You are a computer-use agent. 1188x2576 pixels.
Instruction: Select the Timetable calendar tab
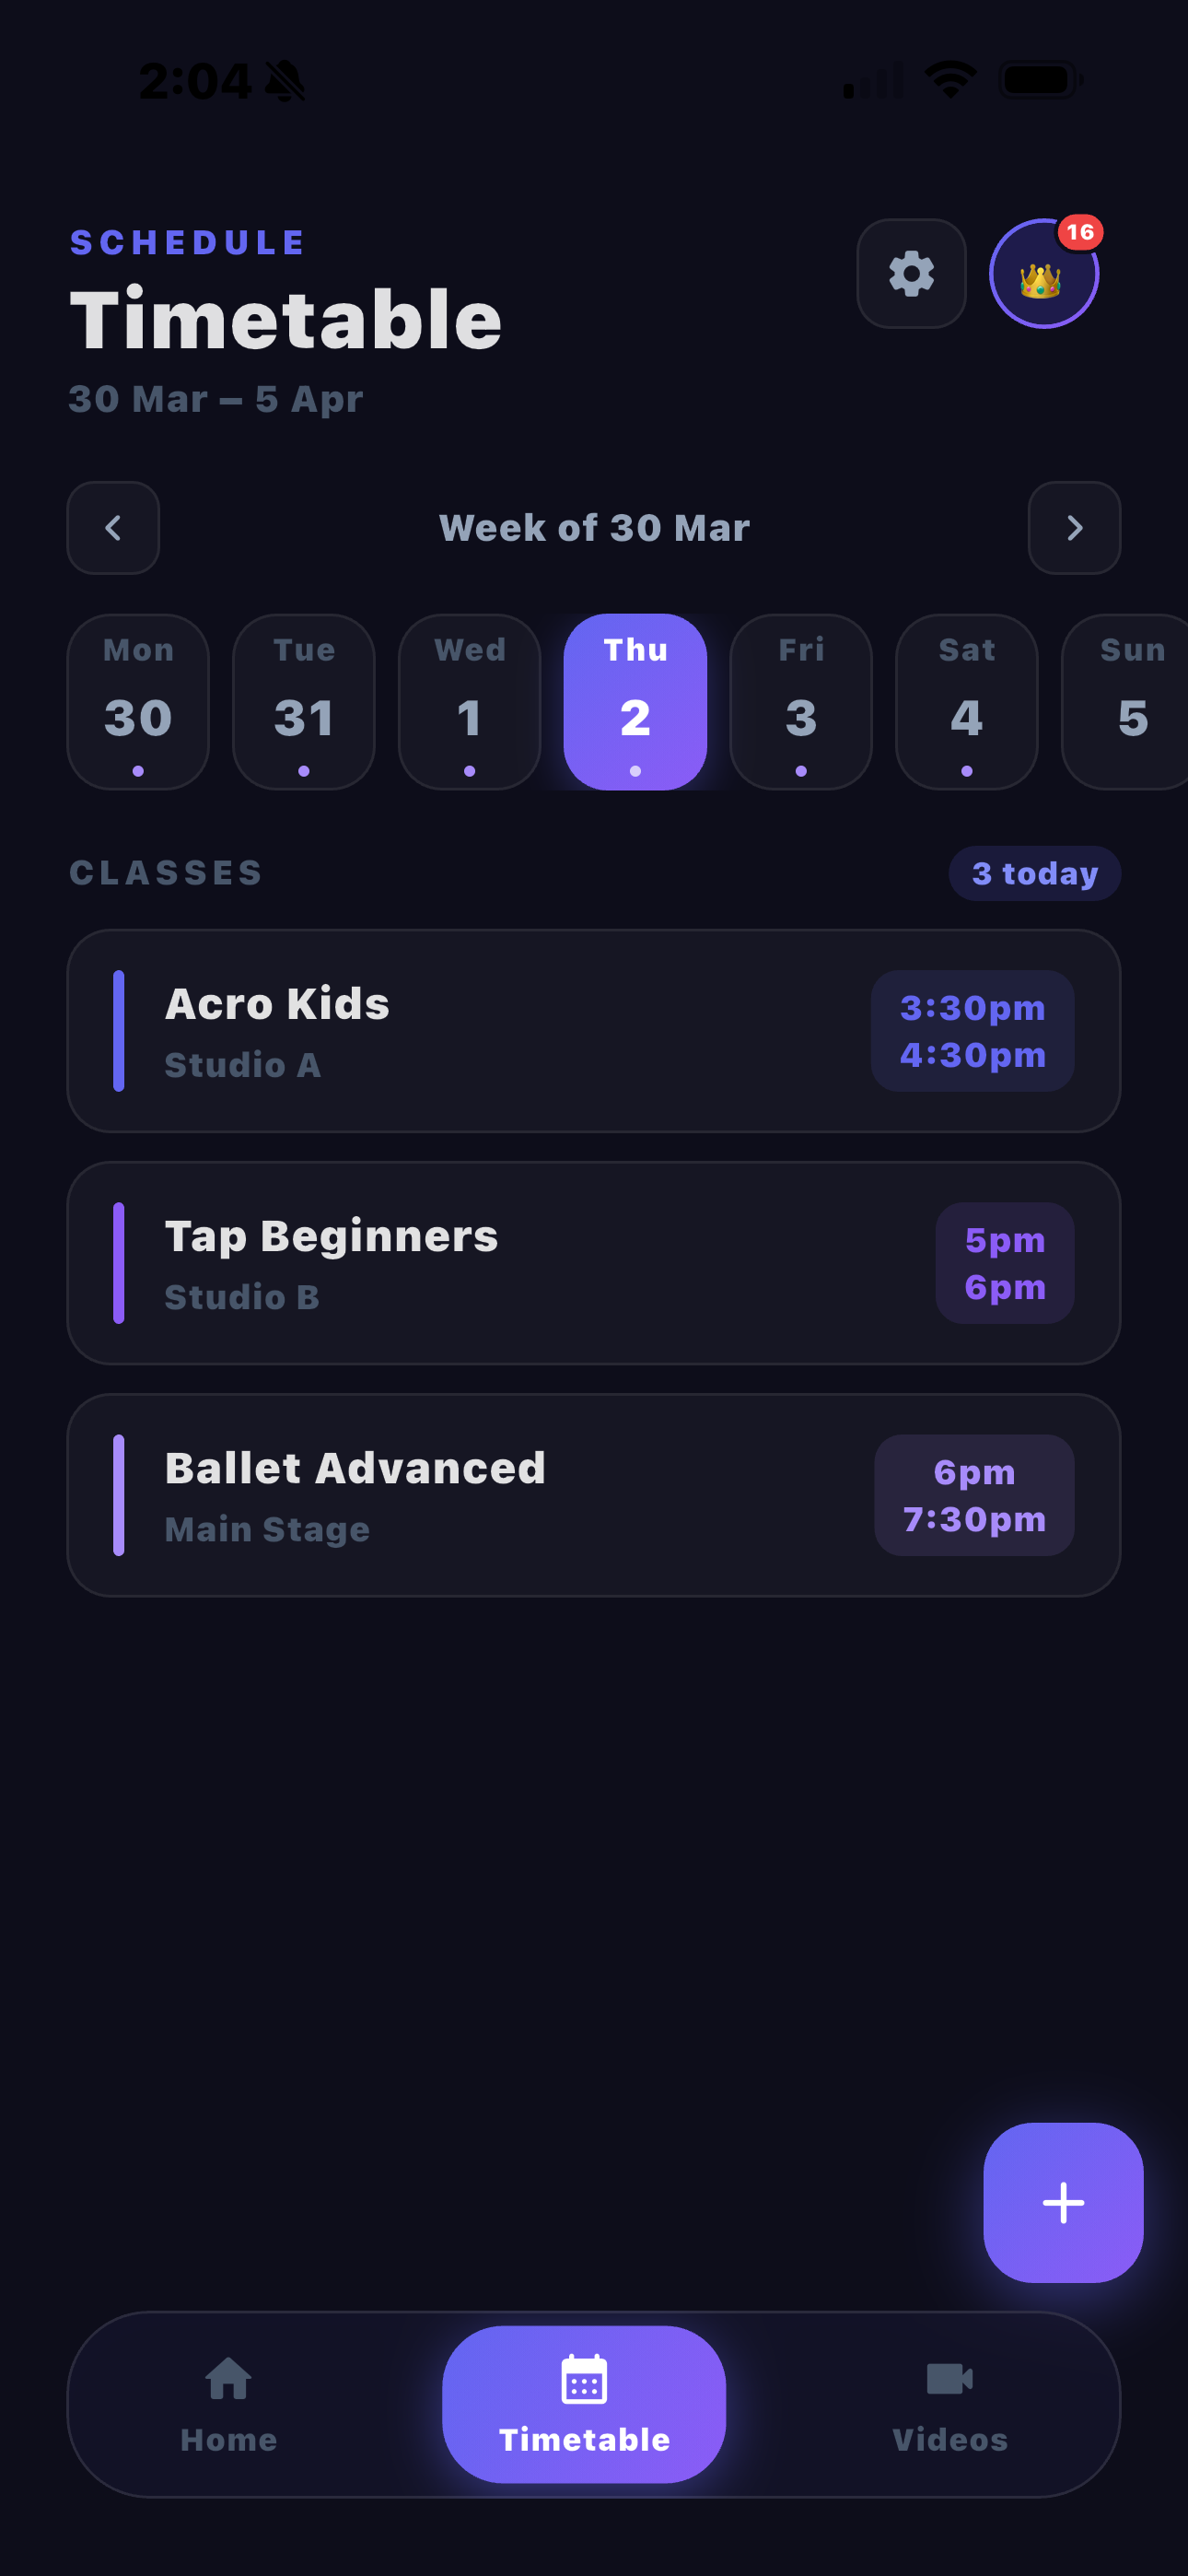click(584, 2403)
